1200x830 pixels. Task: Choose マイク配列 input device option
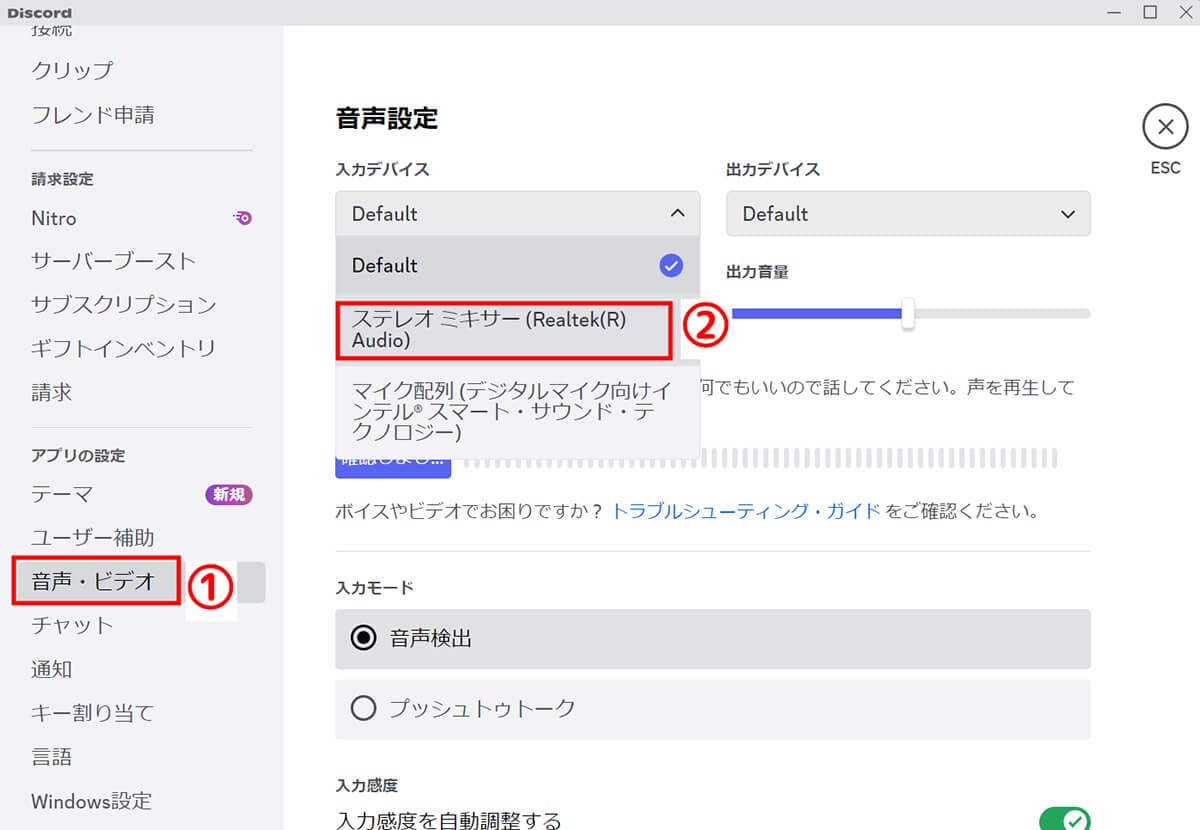click(518, 410)
